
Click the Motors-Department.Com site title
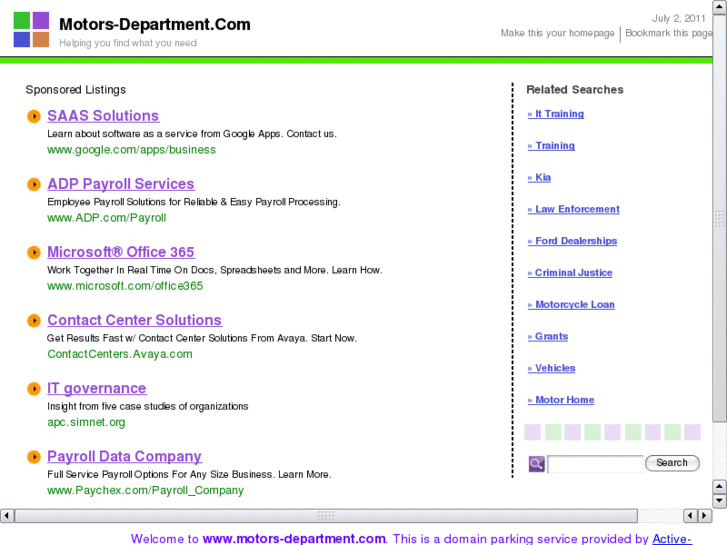point(155,25)
